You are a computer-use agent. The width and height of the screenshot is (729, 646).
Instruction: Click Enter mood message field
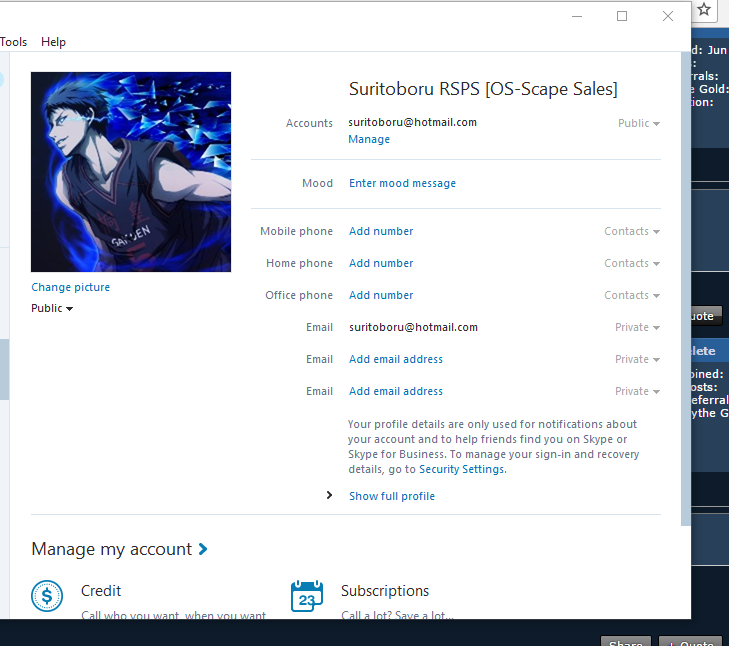tap(403, 183)
